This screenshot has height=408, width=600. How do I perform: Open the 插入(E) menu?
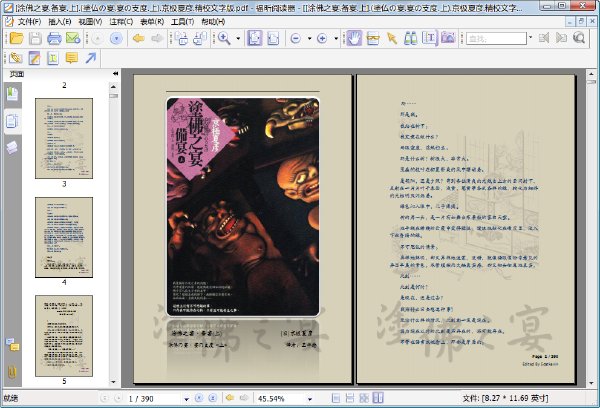click(x=60, y=22)
